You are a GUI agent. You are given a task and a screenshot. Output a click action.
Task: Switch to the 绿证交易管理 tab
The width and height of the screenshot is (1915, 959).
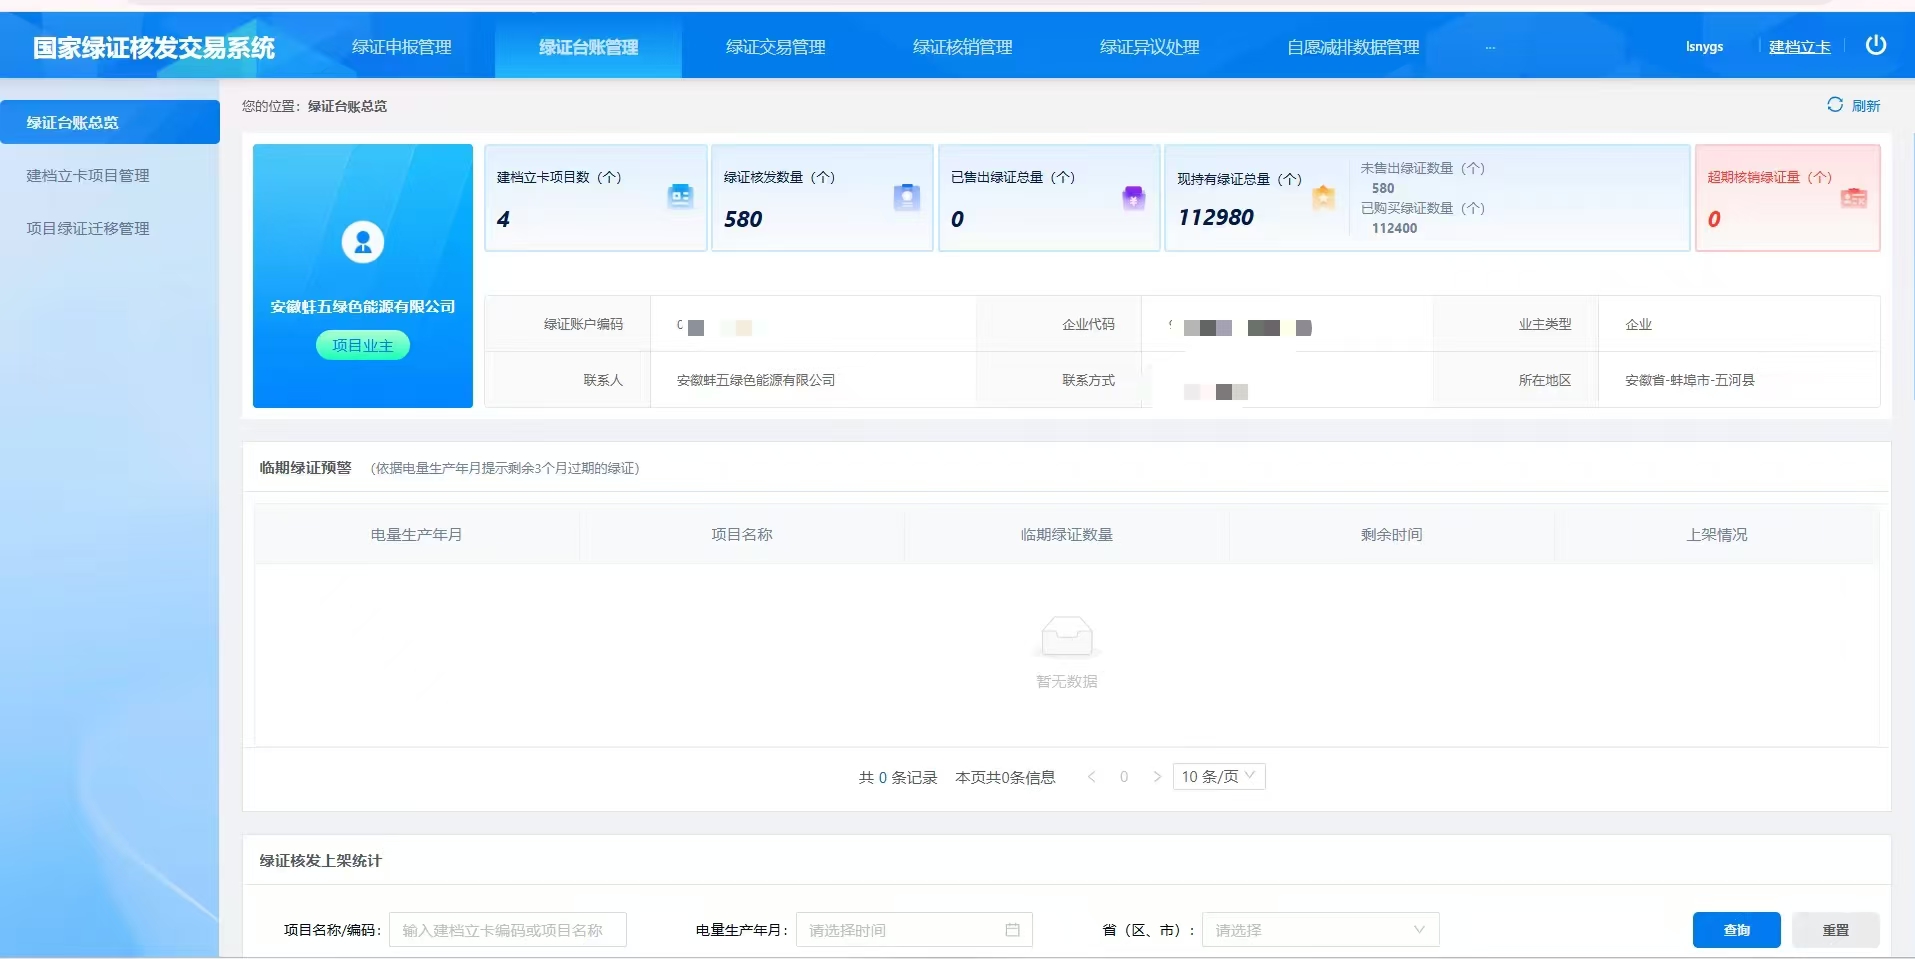tap(775, 47)
